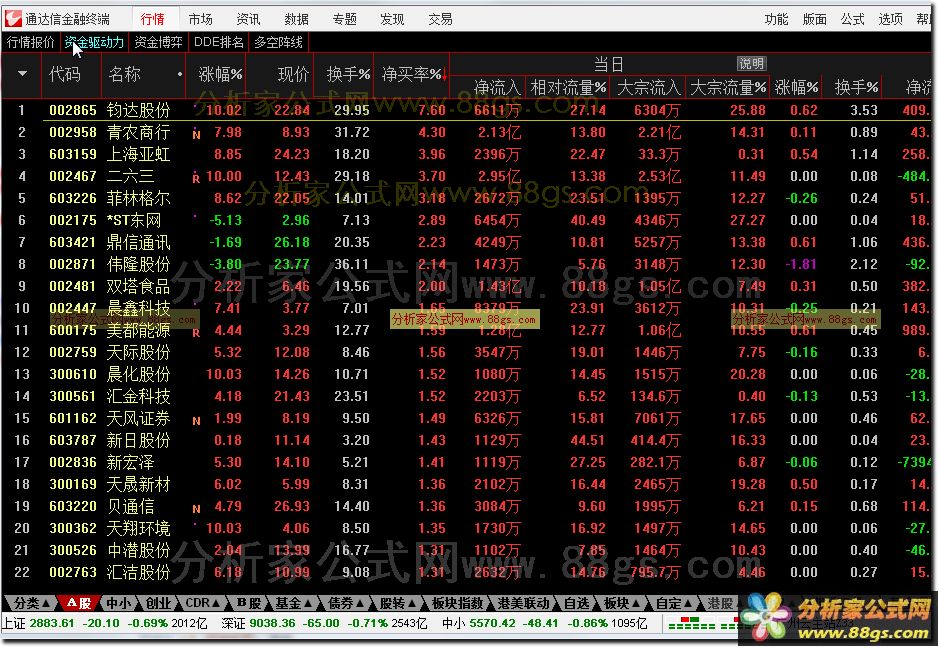Click the 说明 button in 当日 header
This screenshot has width=940, height=648.
click(751, 64)
